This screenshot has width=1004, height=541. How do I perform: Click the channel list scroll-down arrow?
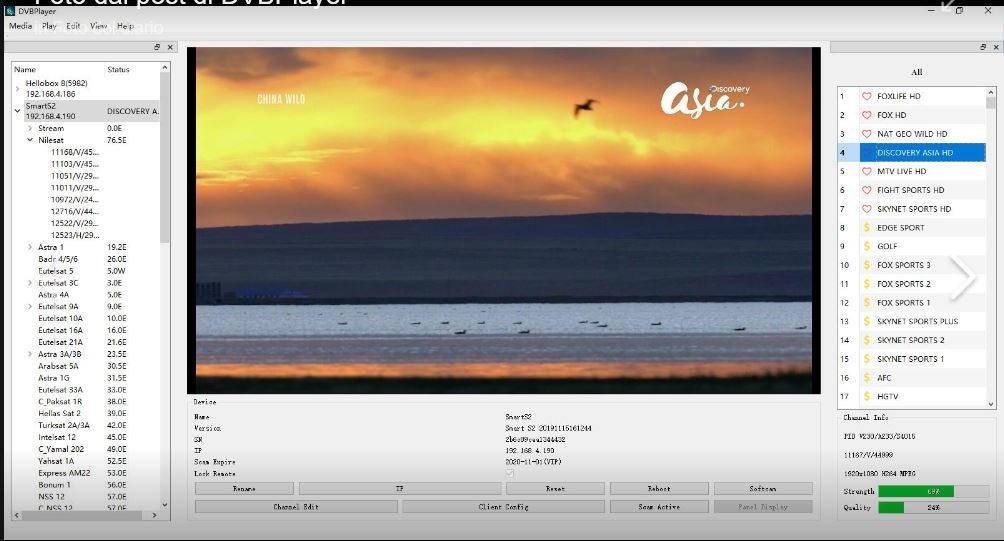click(x=991, y=404)
